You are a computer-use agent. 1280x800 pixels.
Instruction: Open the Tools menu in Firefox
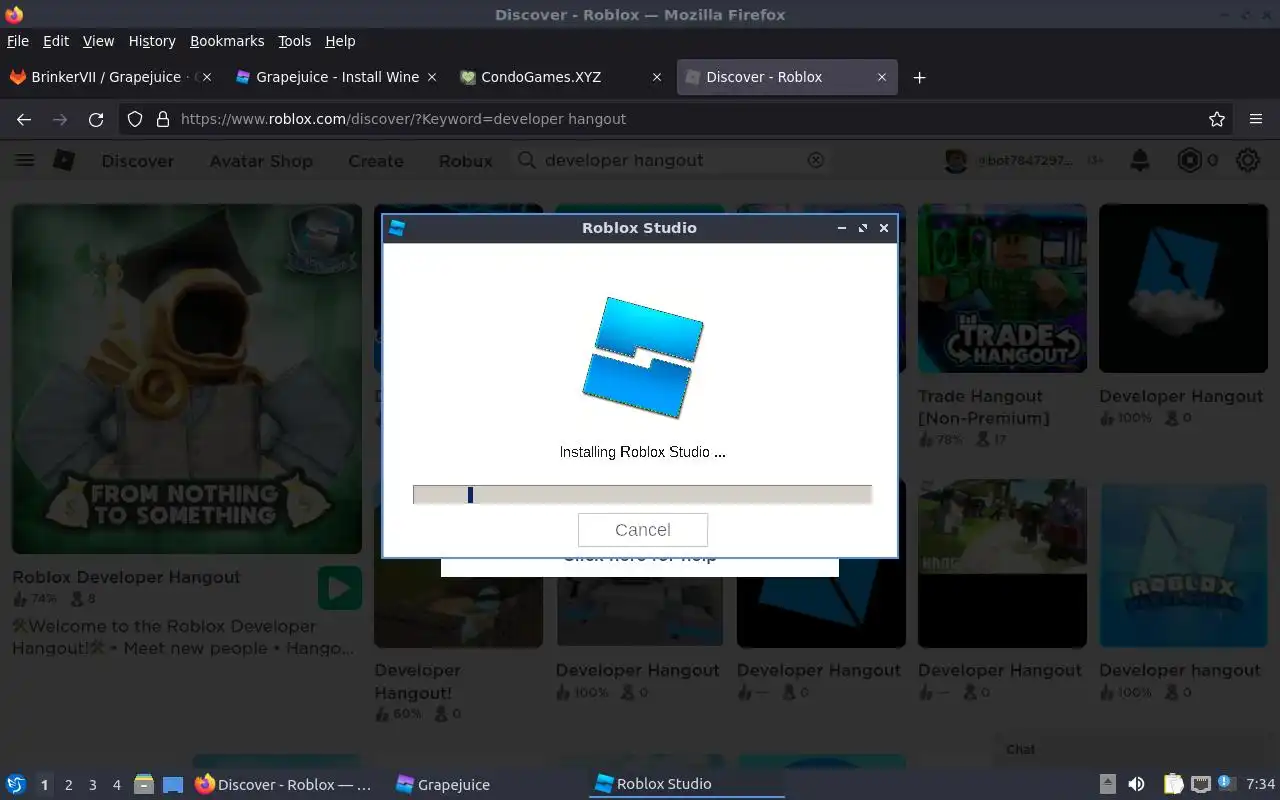pos(294,41)
